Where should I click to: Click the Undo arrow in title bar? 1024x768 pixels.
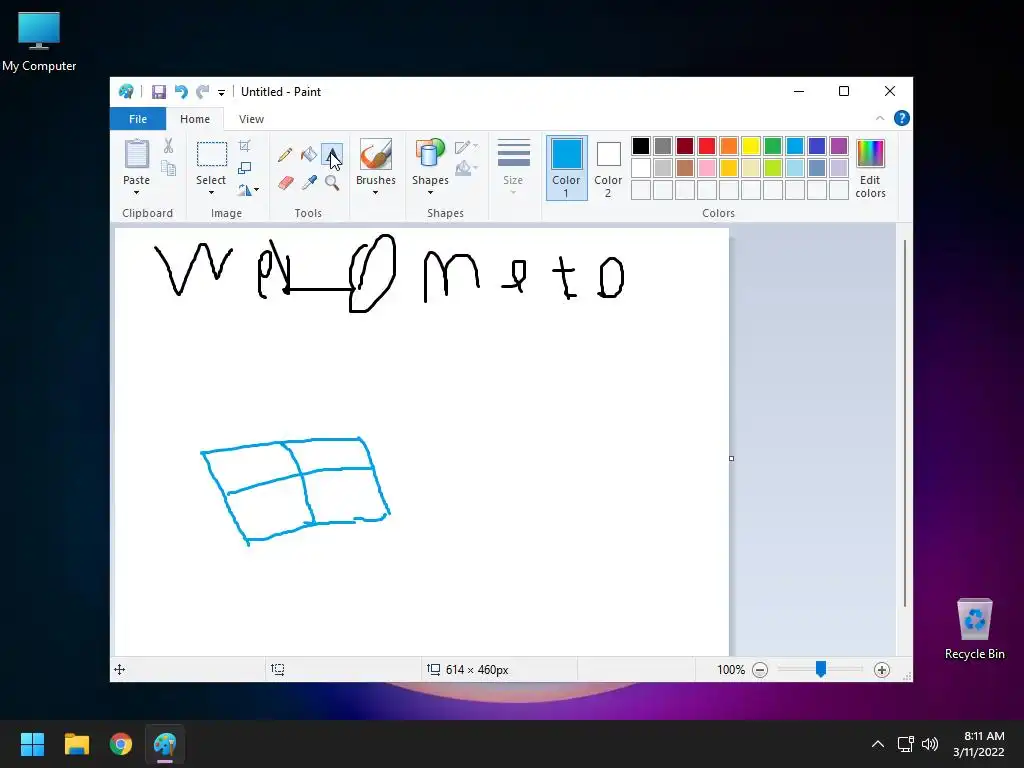[181, 92]
